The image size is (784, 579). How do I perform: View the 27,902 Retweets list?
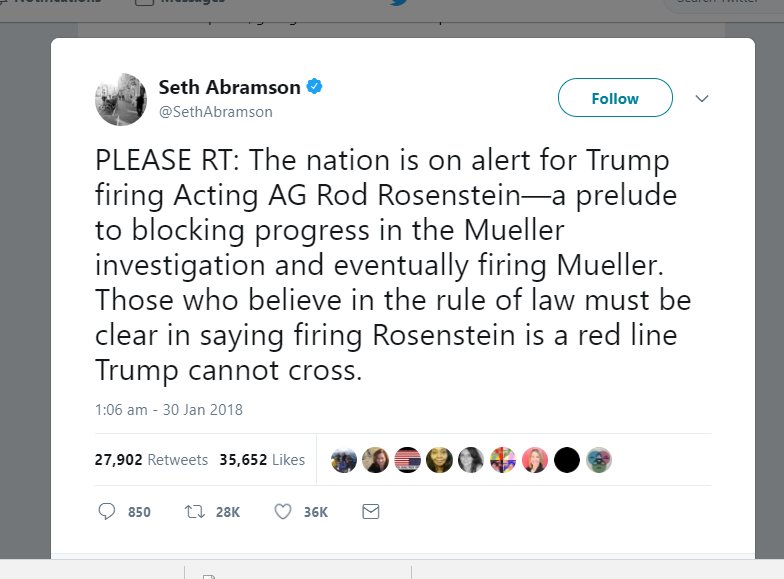[x=151, y=460]
